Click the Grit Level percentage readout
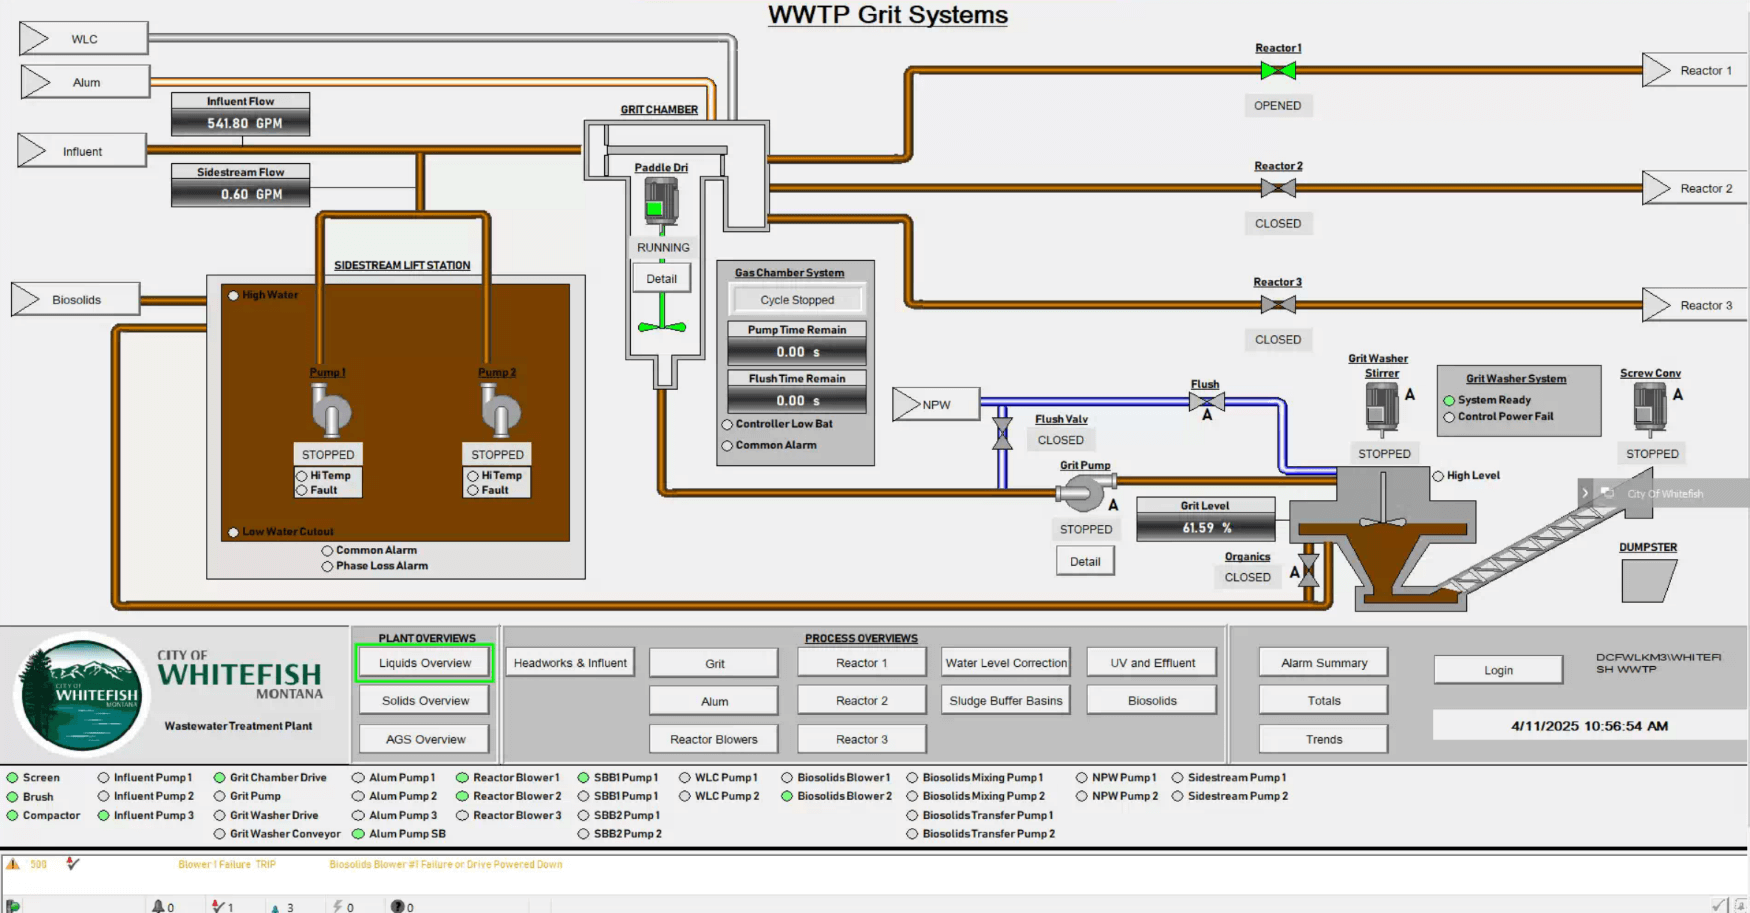Screen dimensions: 1750x913 1206,528
